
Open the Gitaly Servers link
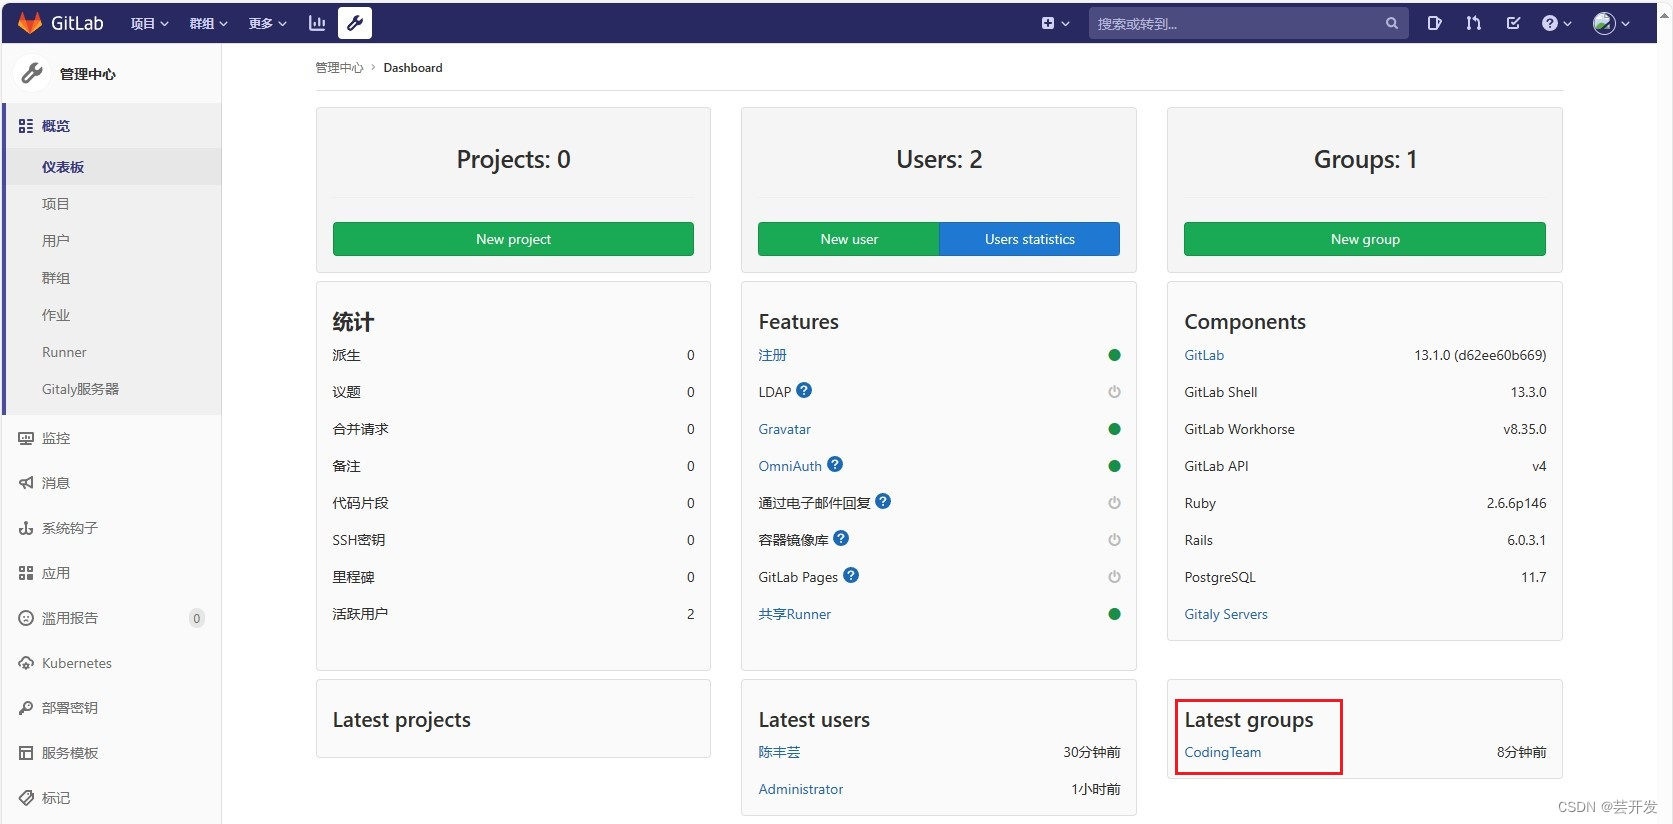coord(1225,614)
